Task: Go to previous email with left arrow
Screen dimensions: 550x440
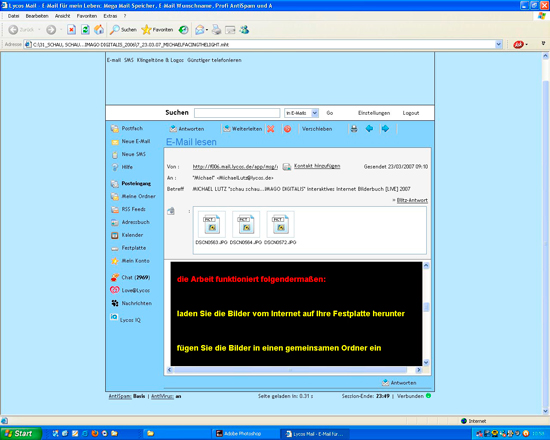Action: pyautogui.click(x=369, y=129)
